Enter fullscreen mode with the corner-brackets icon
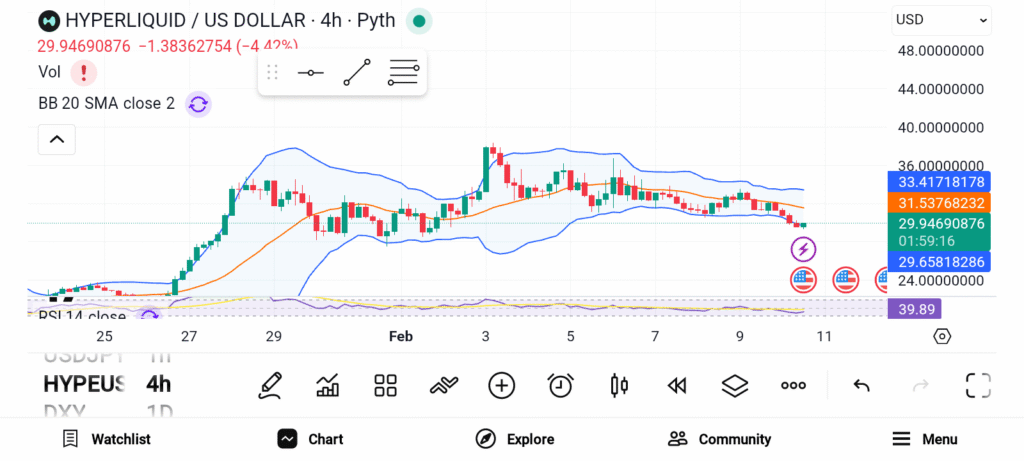 [977, 386]
